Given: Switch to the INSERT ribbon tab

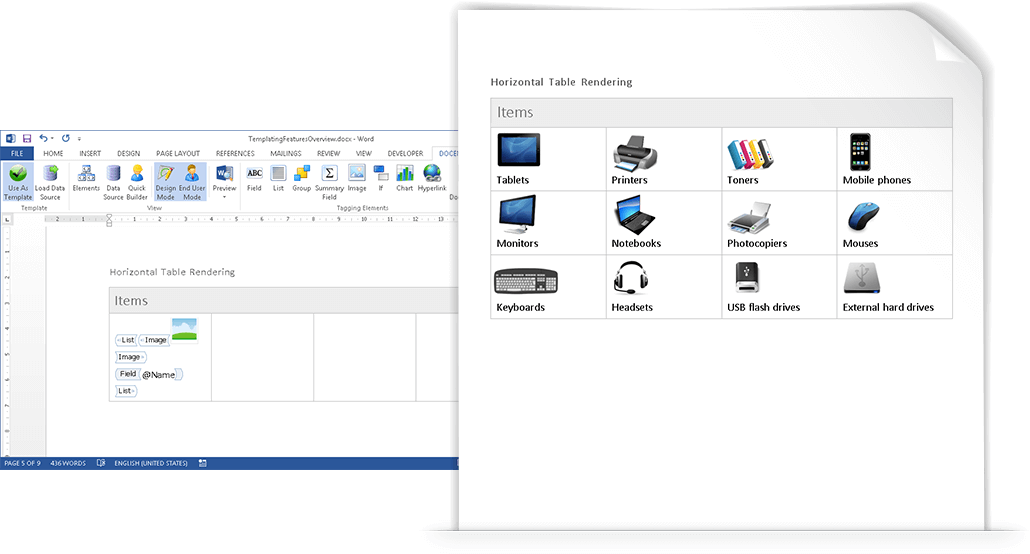Looking at the screenshot, I should tap(90, 154).
